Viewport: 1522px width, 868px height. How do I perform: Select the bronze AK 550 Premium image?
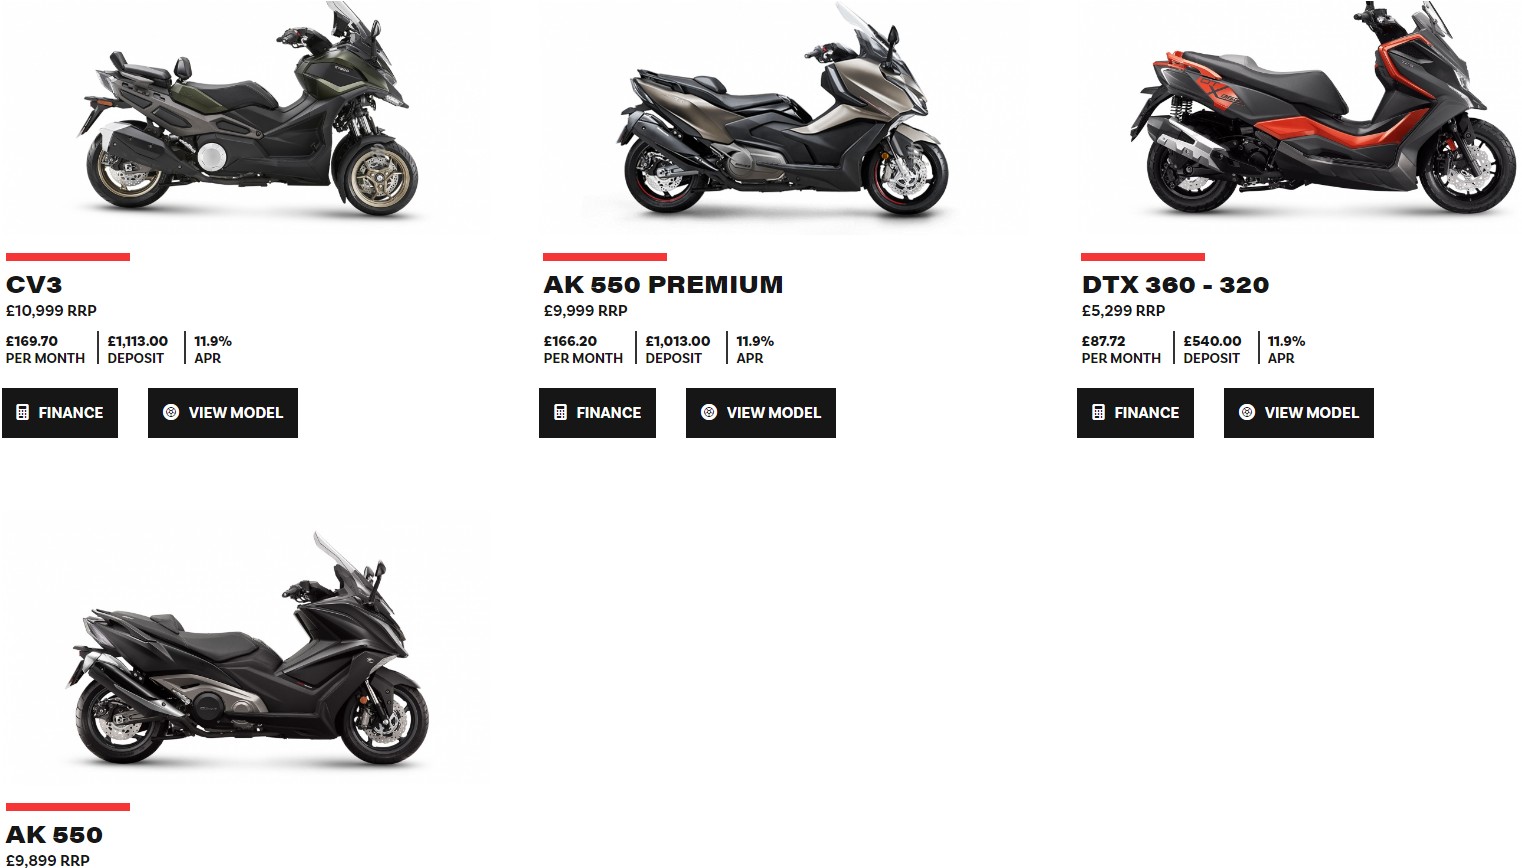pyautogui.click(x=782, y=115)
